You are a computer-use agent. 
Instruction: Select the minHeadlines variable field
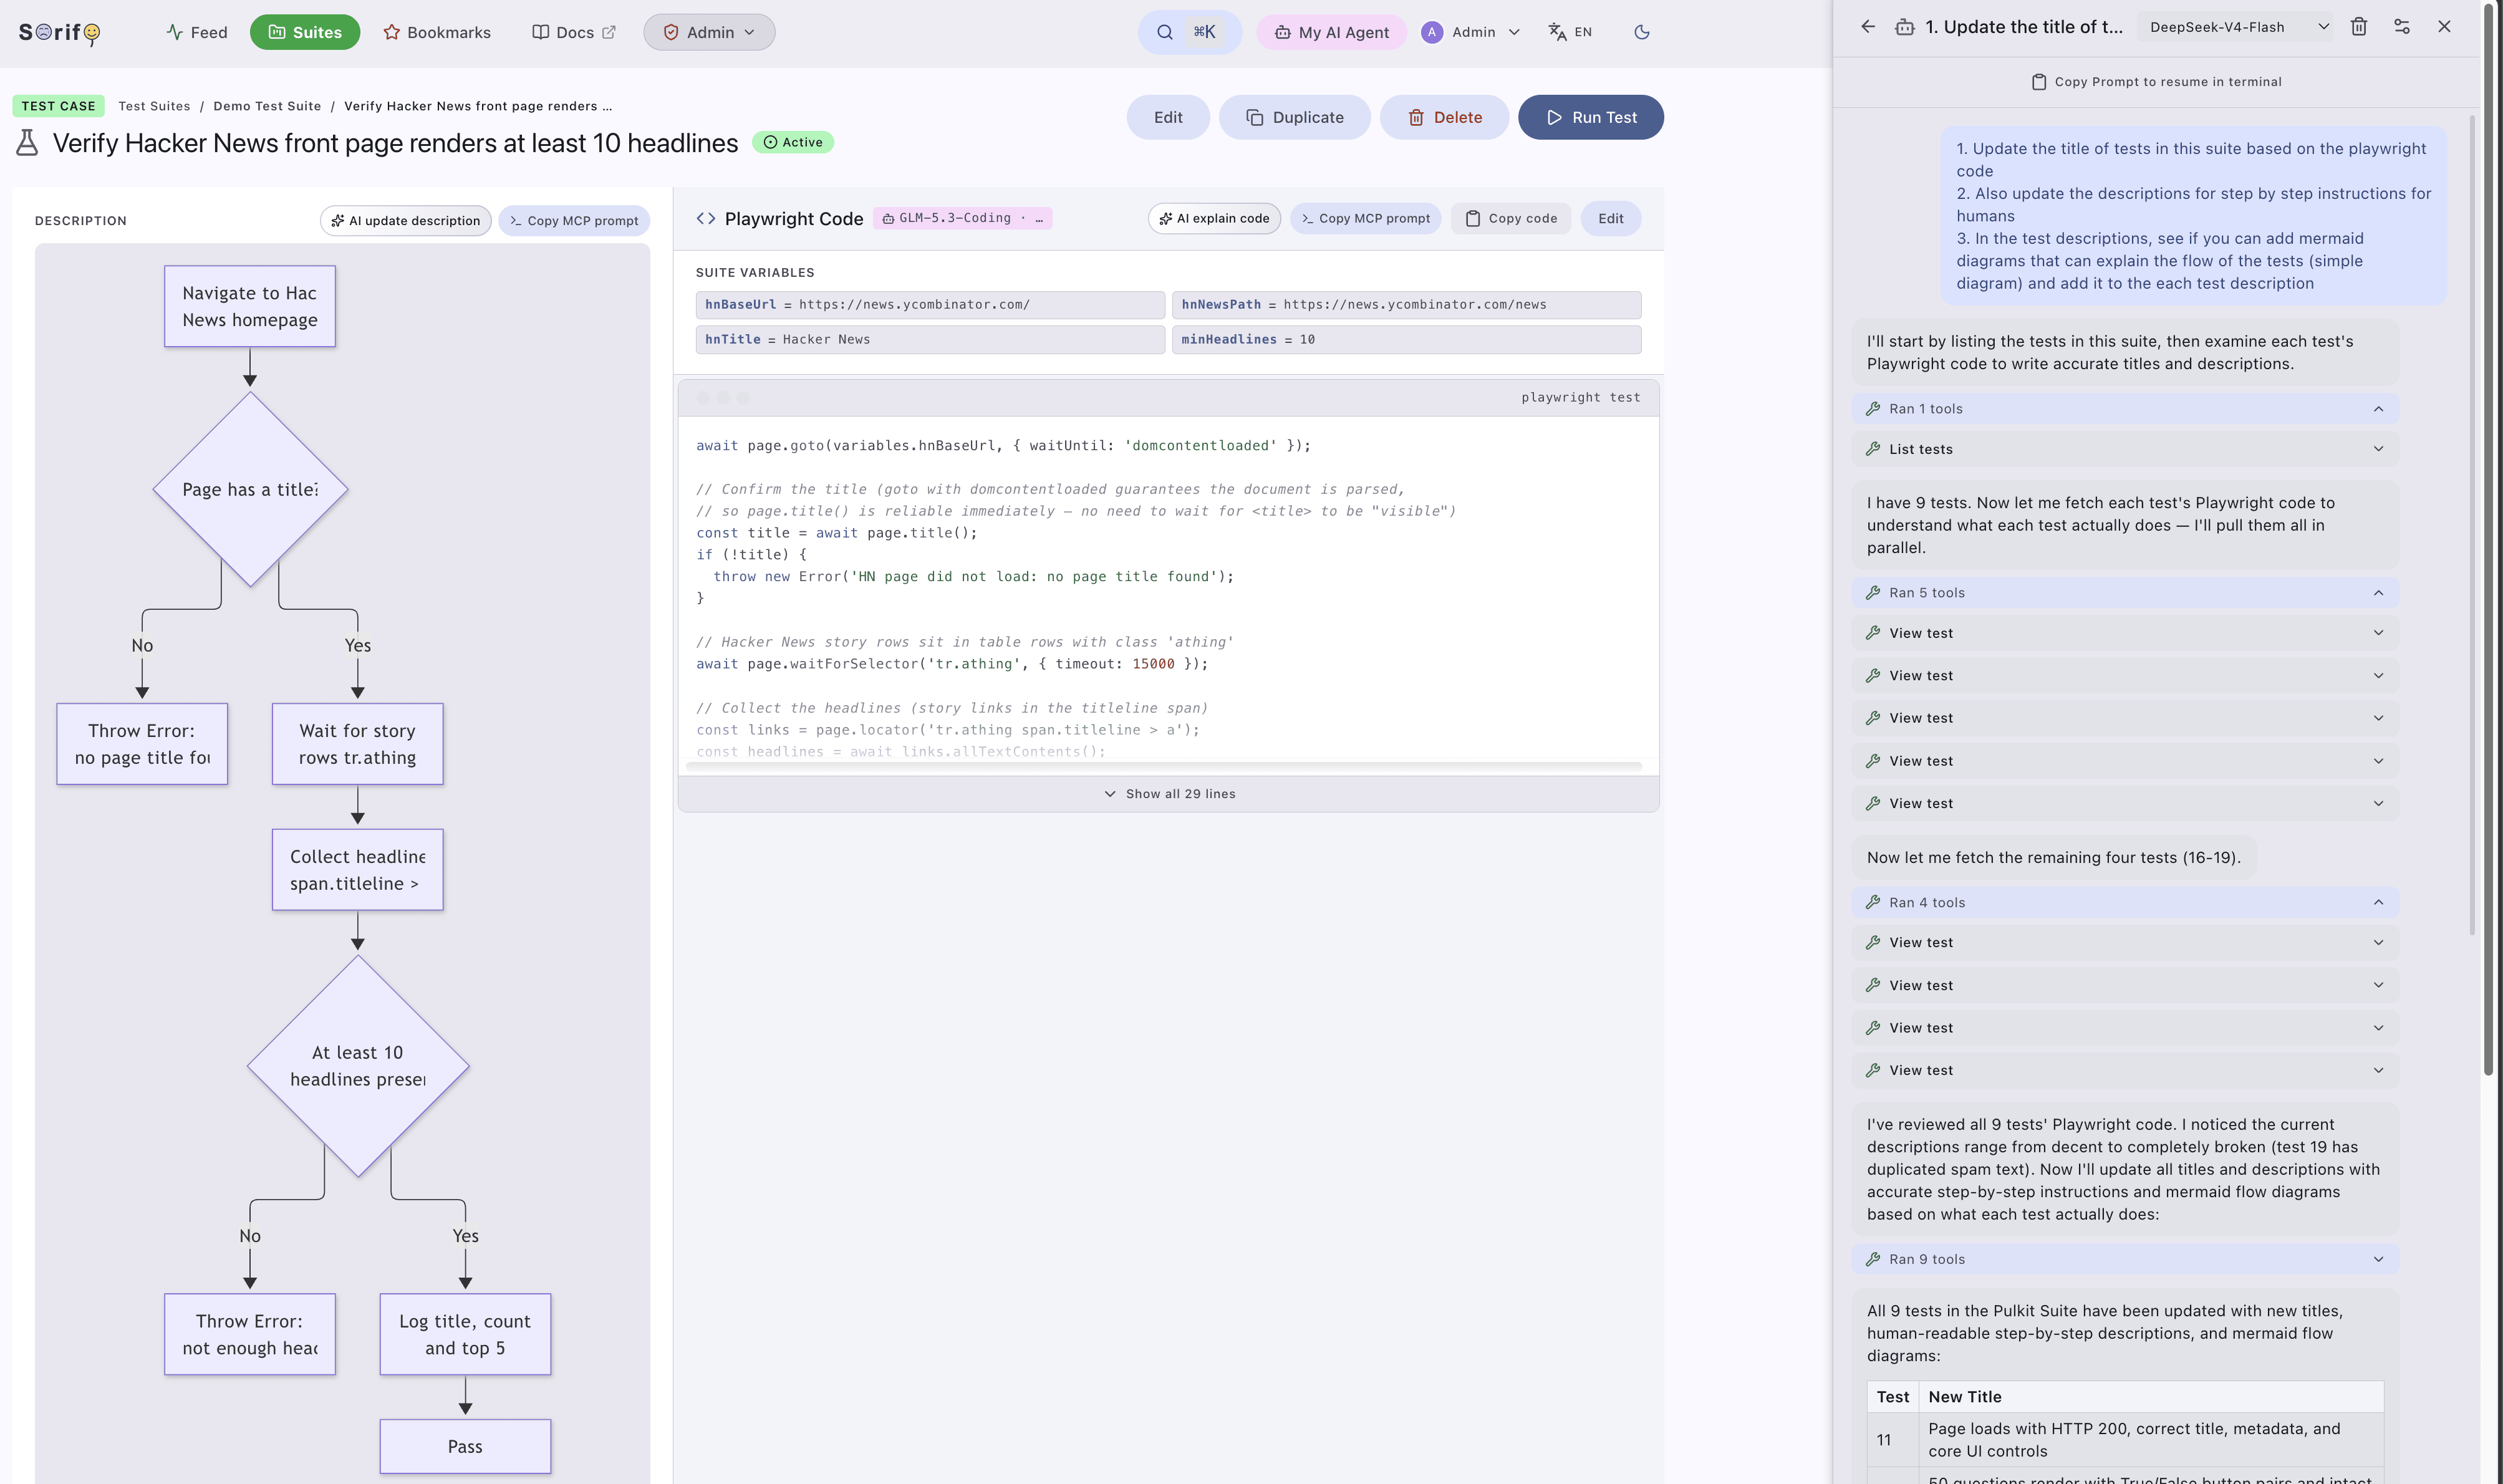(1406, 340)
